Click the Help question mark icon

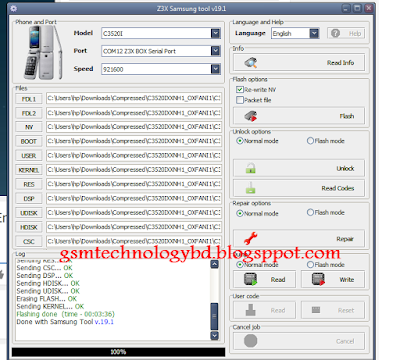336,33
